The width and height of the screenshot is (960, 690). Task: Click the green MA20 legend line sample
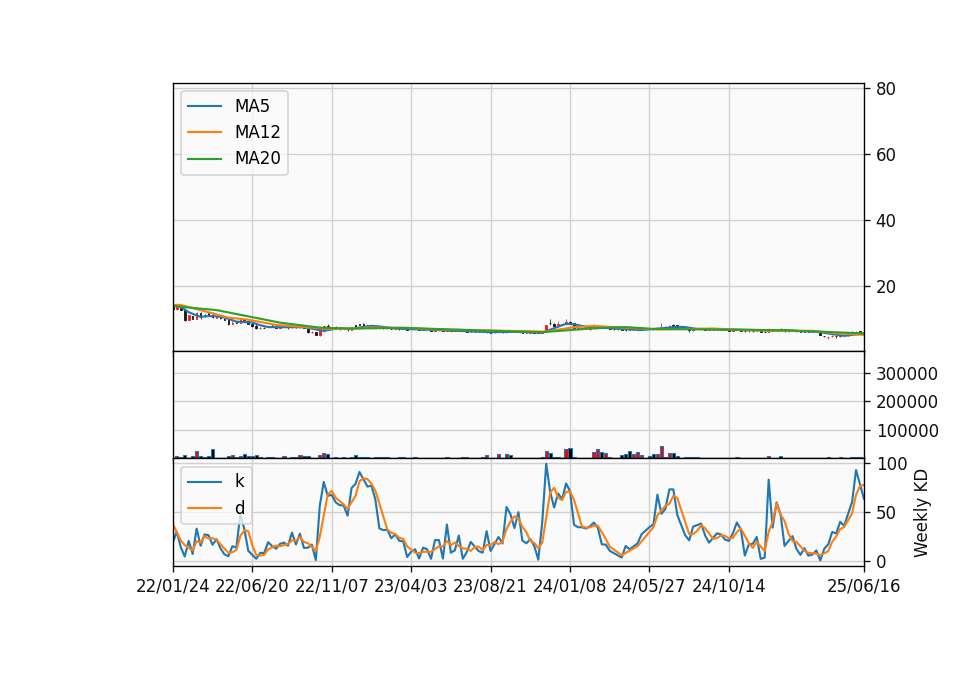tap(204, 158)
